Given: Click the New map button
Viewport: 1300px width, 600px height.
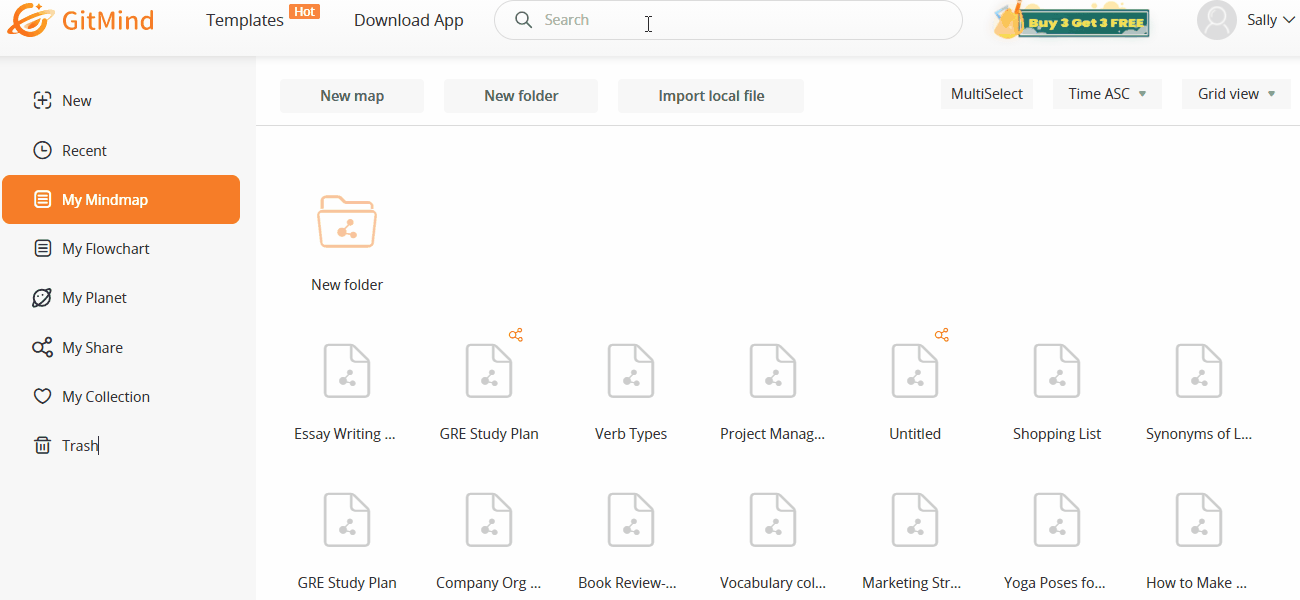Looking at the screenshot, I should coord(352,96).
